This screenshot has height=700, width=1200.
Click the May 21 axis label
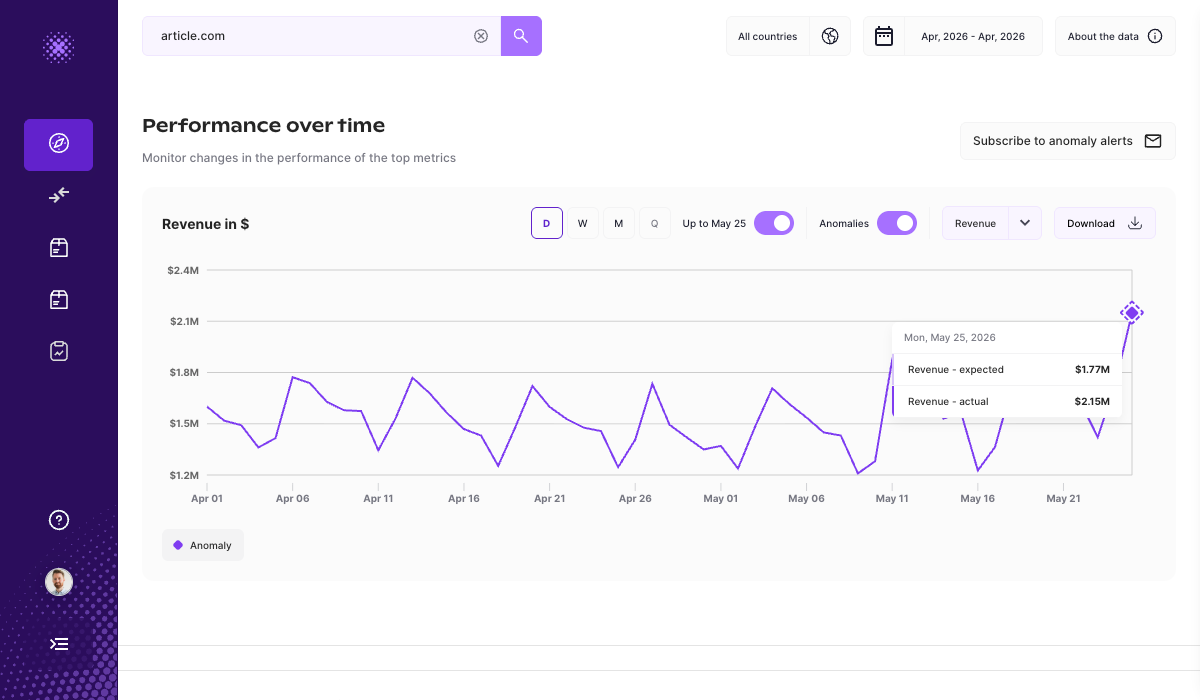pyautogui.click(x=1063, y=498)
